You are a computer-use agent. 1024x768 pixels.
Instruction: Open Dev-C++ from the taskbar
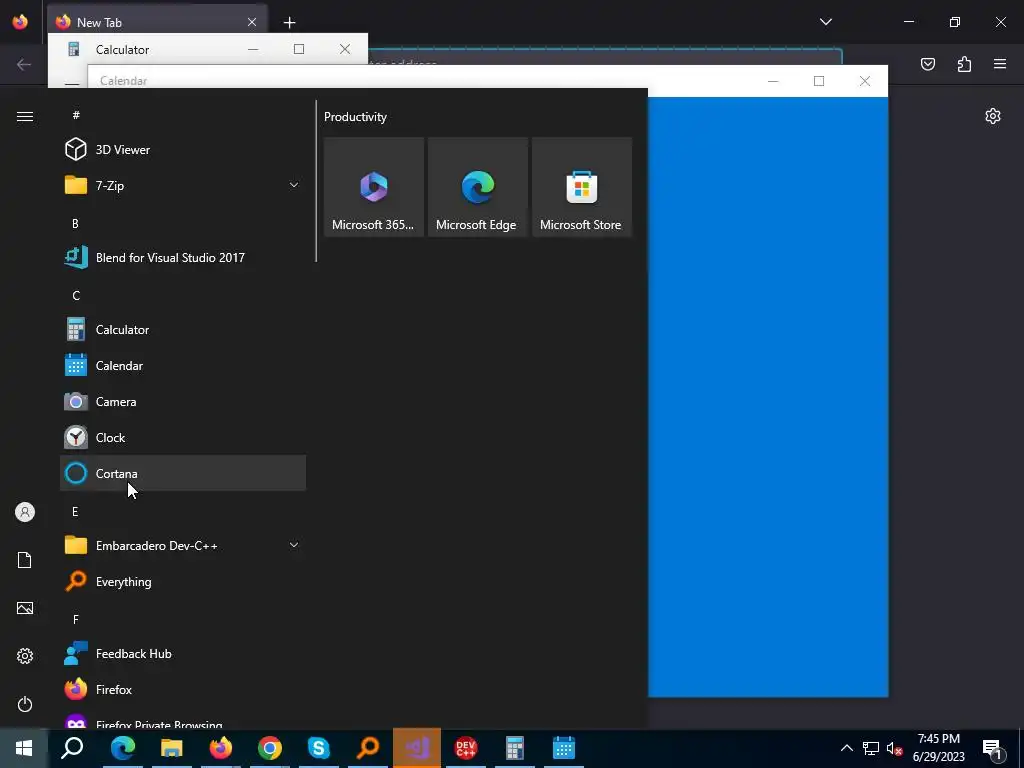tap(466, 748)
